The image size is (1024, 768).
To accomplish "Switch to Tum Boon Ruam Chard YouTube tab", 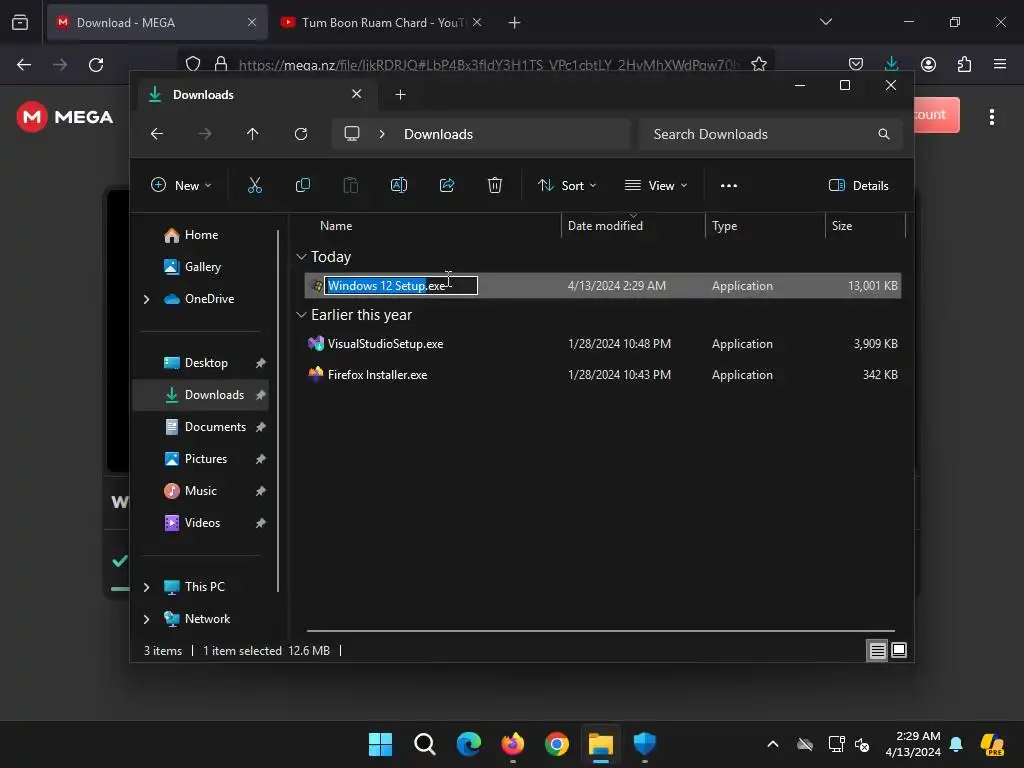I will (x=382, y=23).
